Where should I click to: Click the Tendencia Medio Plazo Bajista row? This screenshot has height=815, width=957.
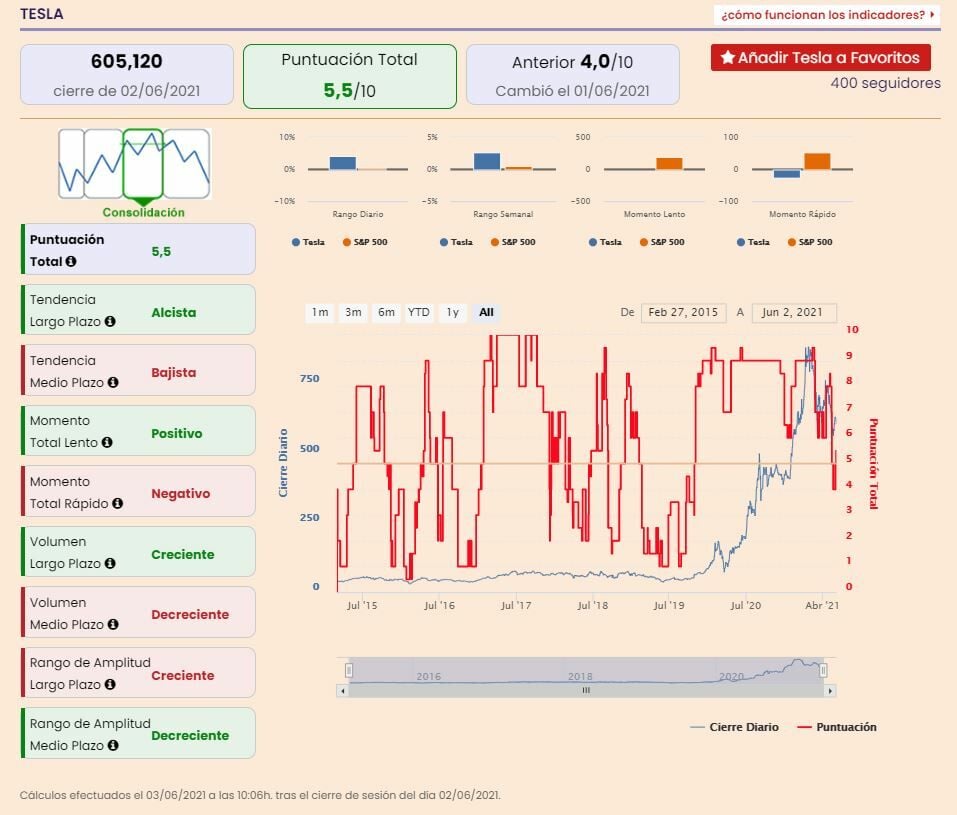[139, 371]
